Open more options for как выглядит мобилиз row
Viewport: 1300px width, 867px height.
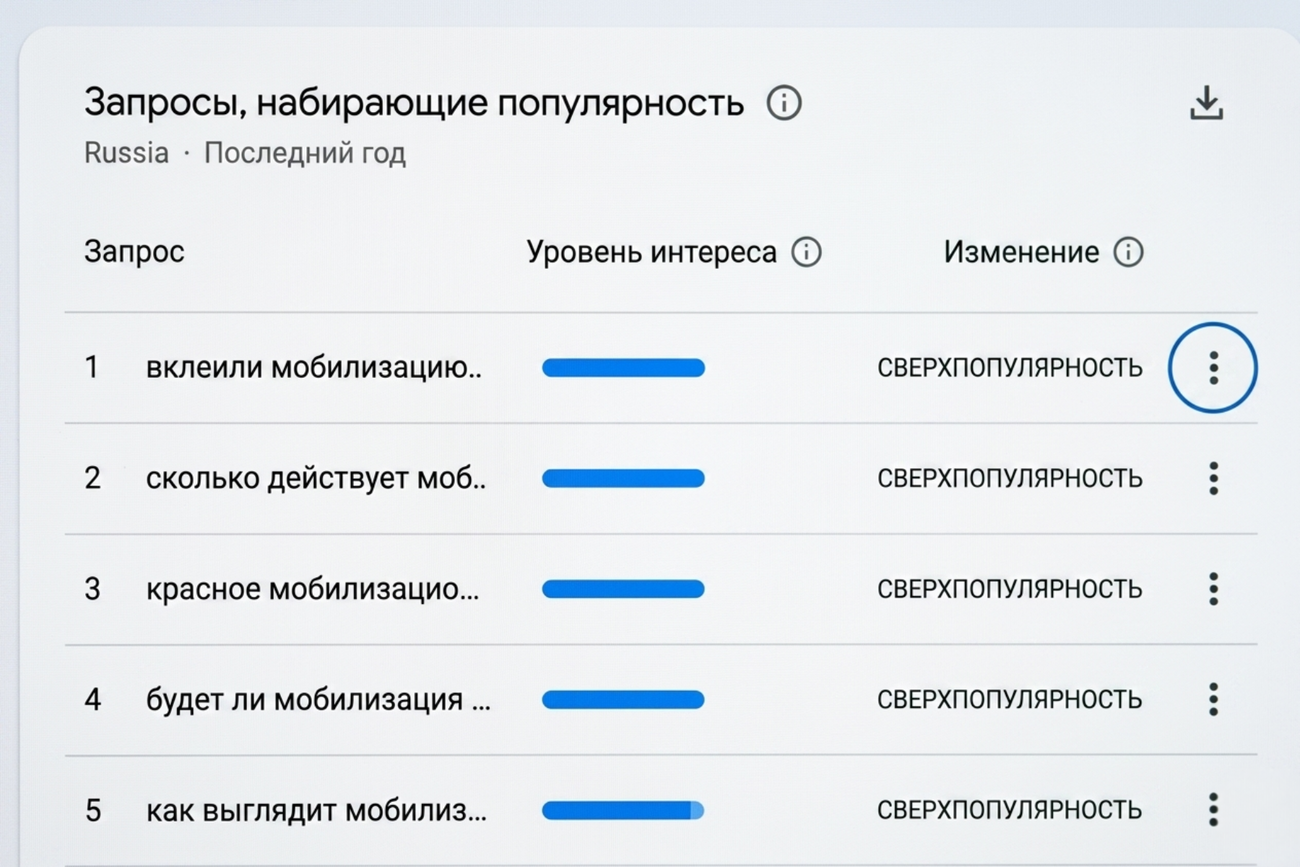click(1213, 810)
